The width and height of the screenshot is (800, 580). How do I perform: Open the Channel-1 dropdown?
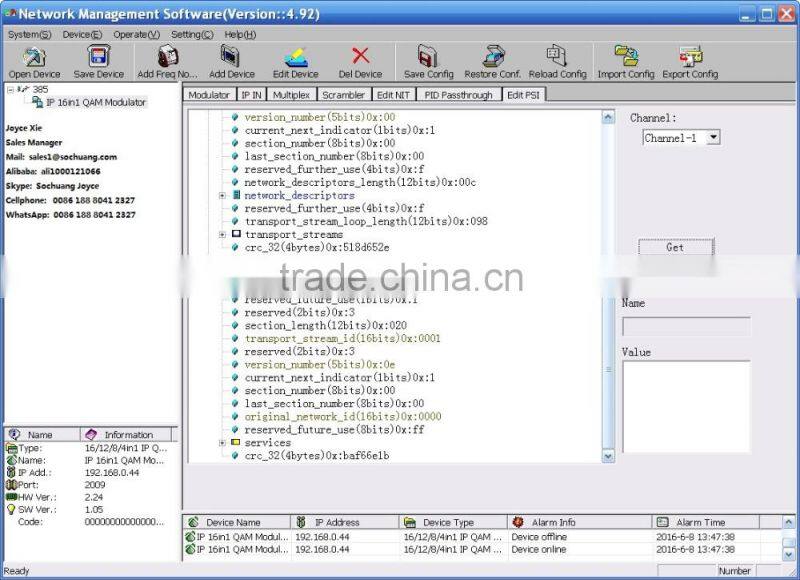tap(712, 138)
